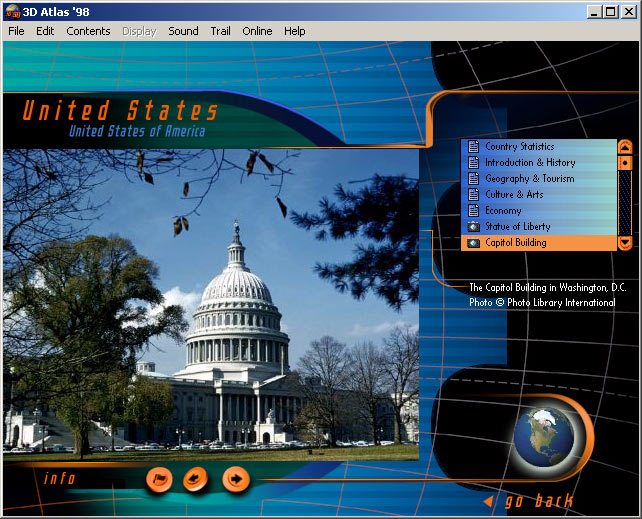The width and height of the screenshot is (642, 519).
Task: Open the Sound menu
Action: coord(183,31)
